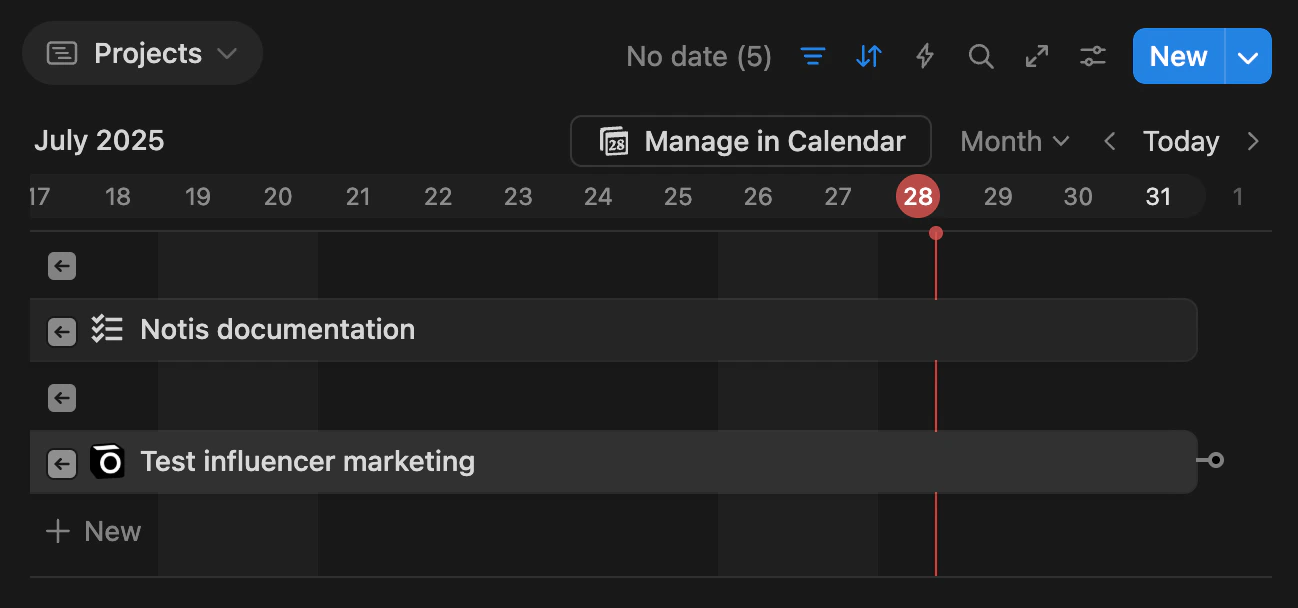Open the New button dropdown chevron

1247,57
